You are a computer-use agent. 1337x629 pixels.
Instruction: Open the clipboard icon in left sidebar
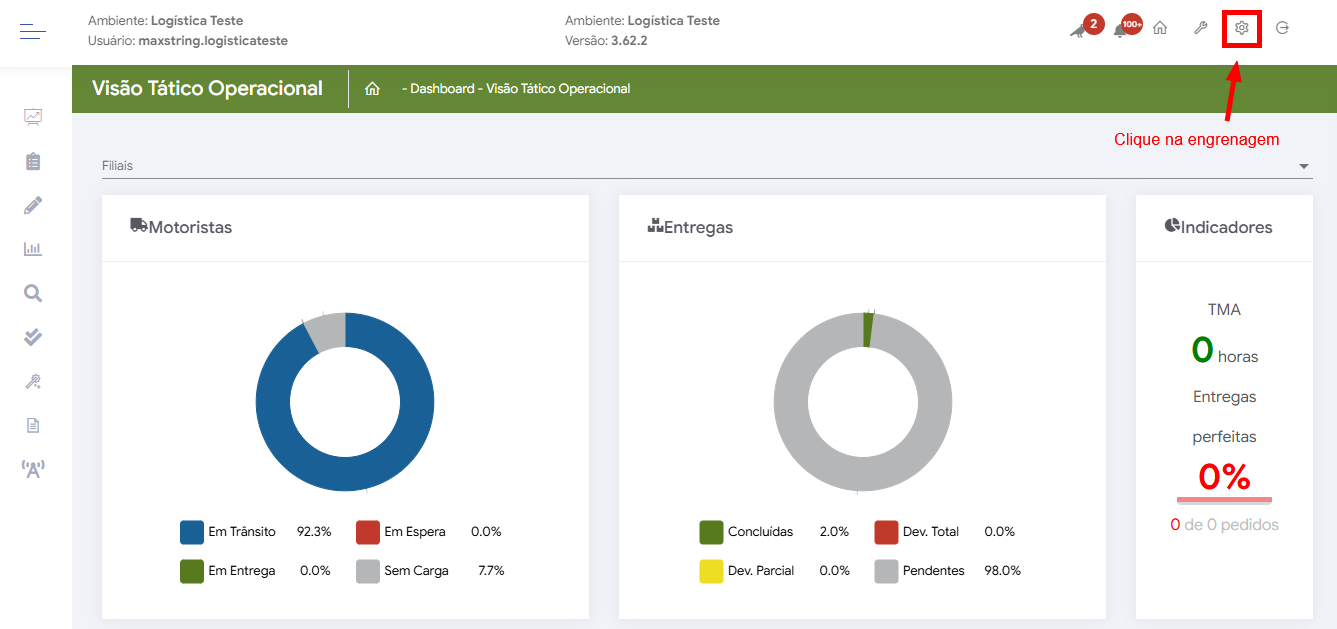(x=33, y=161)
